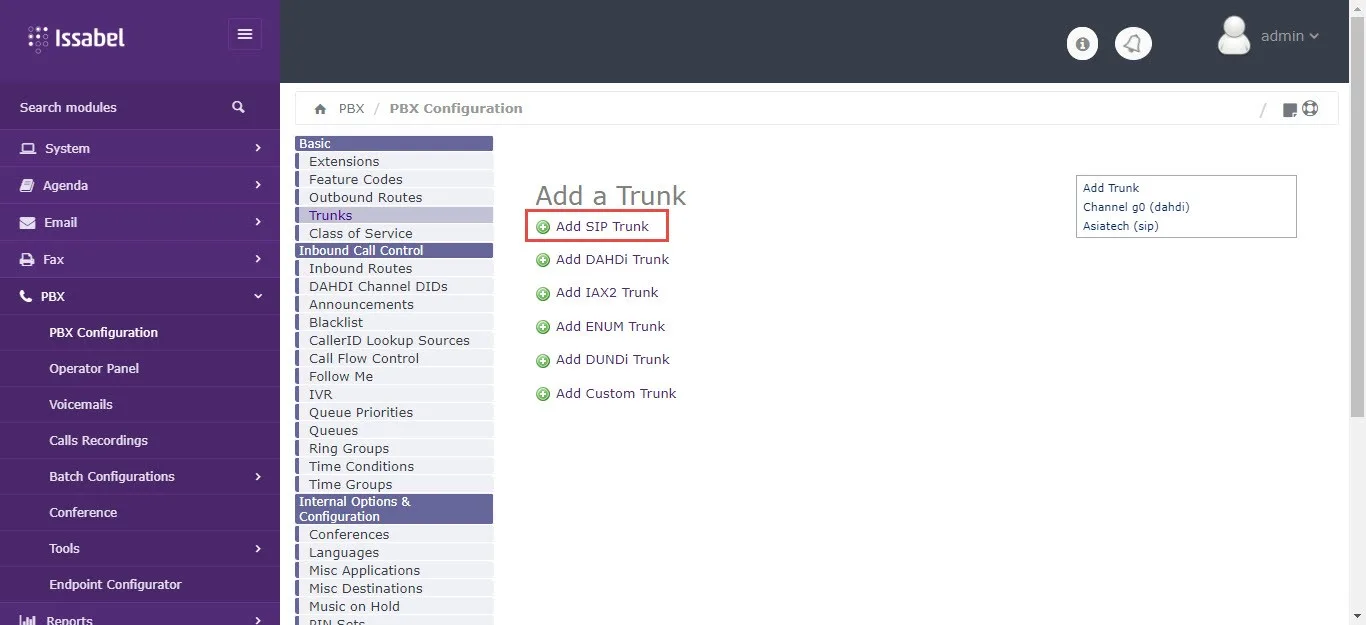Click green plus icon beside Add DUNDi Trunk
Screen dimensions: 1366x625
[543, 361]
